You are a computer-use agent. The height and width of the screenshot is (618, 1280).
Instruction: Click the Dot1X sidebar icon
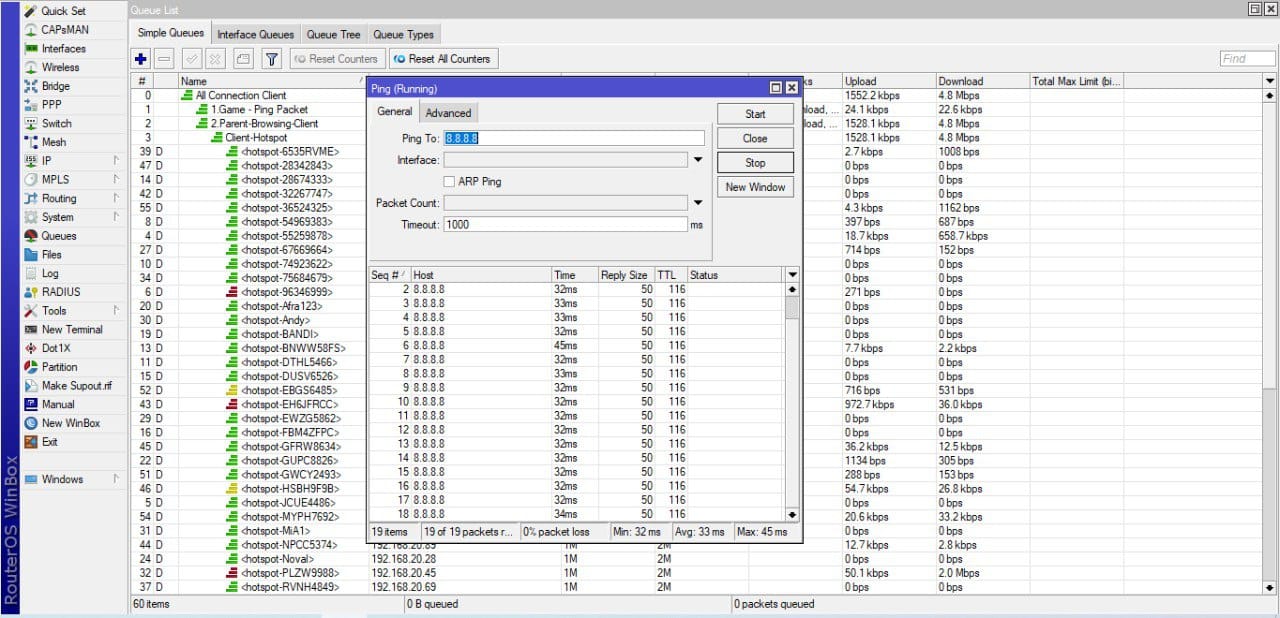pyautogui.click(x=31, y=348)
